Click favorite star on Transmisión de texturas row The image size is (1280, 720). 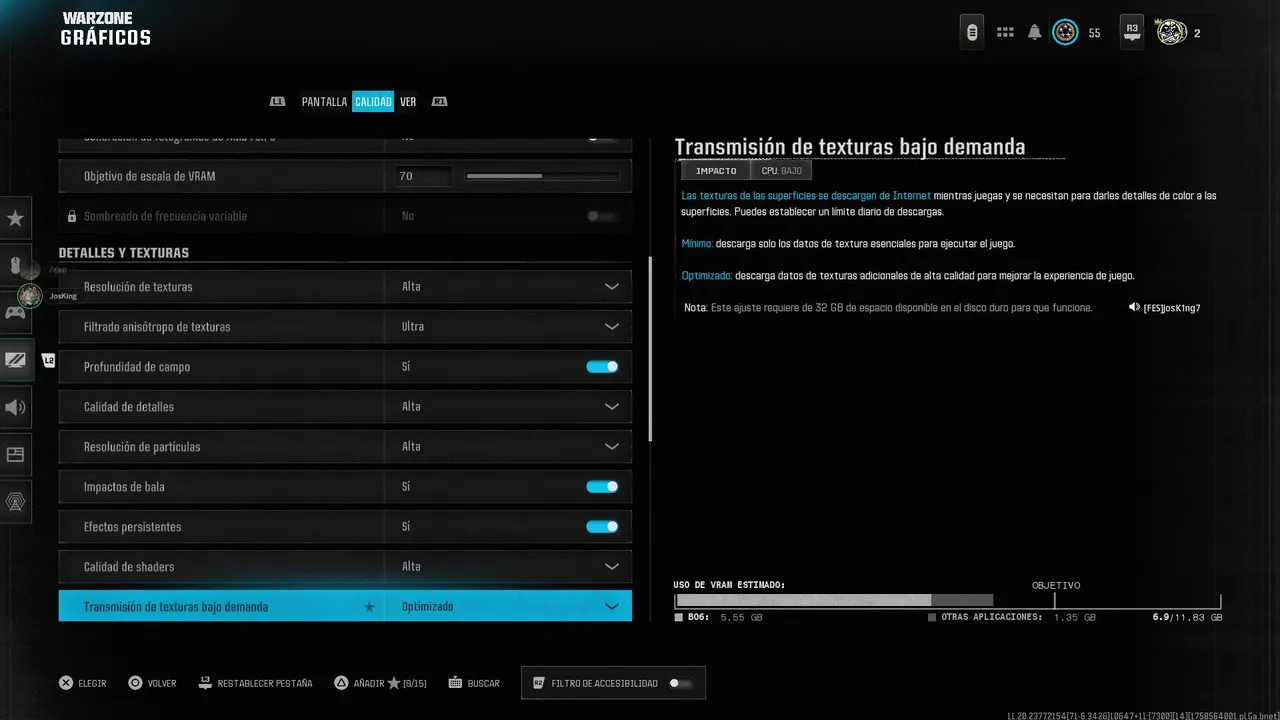(x=369, y=607)
